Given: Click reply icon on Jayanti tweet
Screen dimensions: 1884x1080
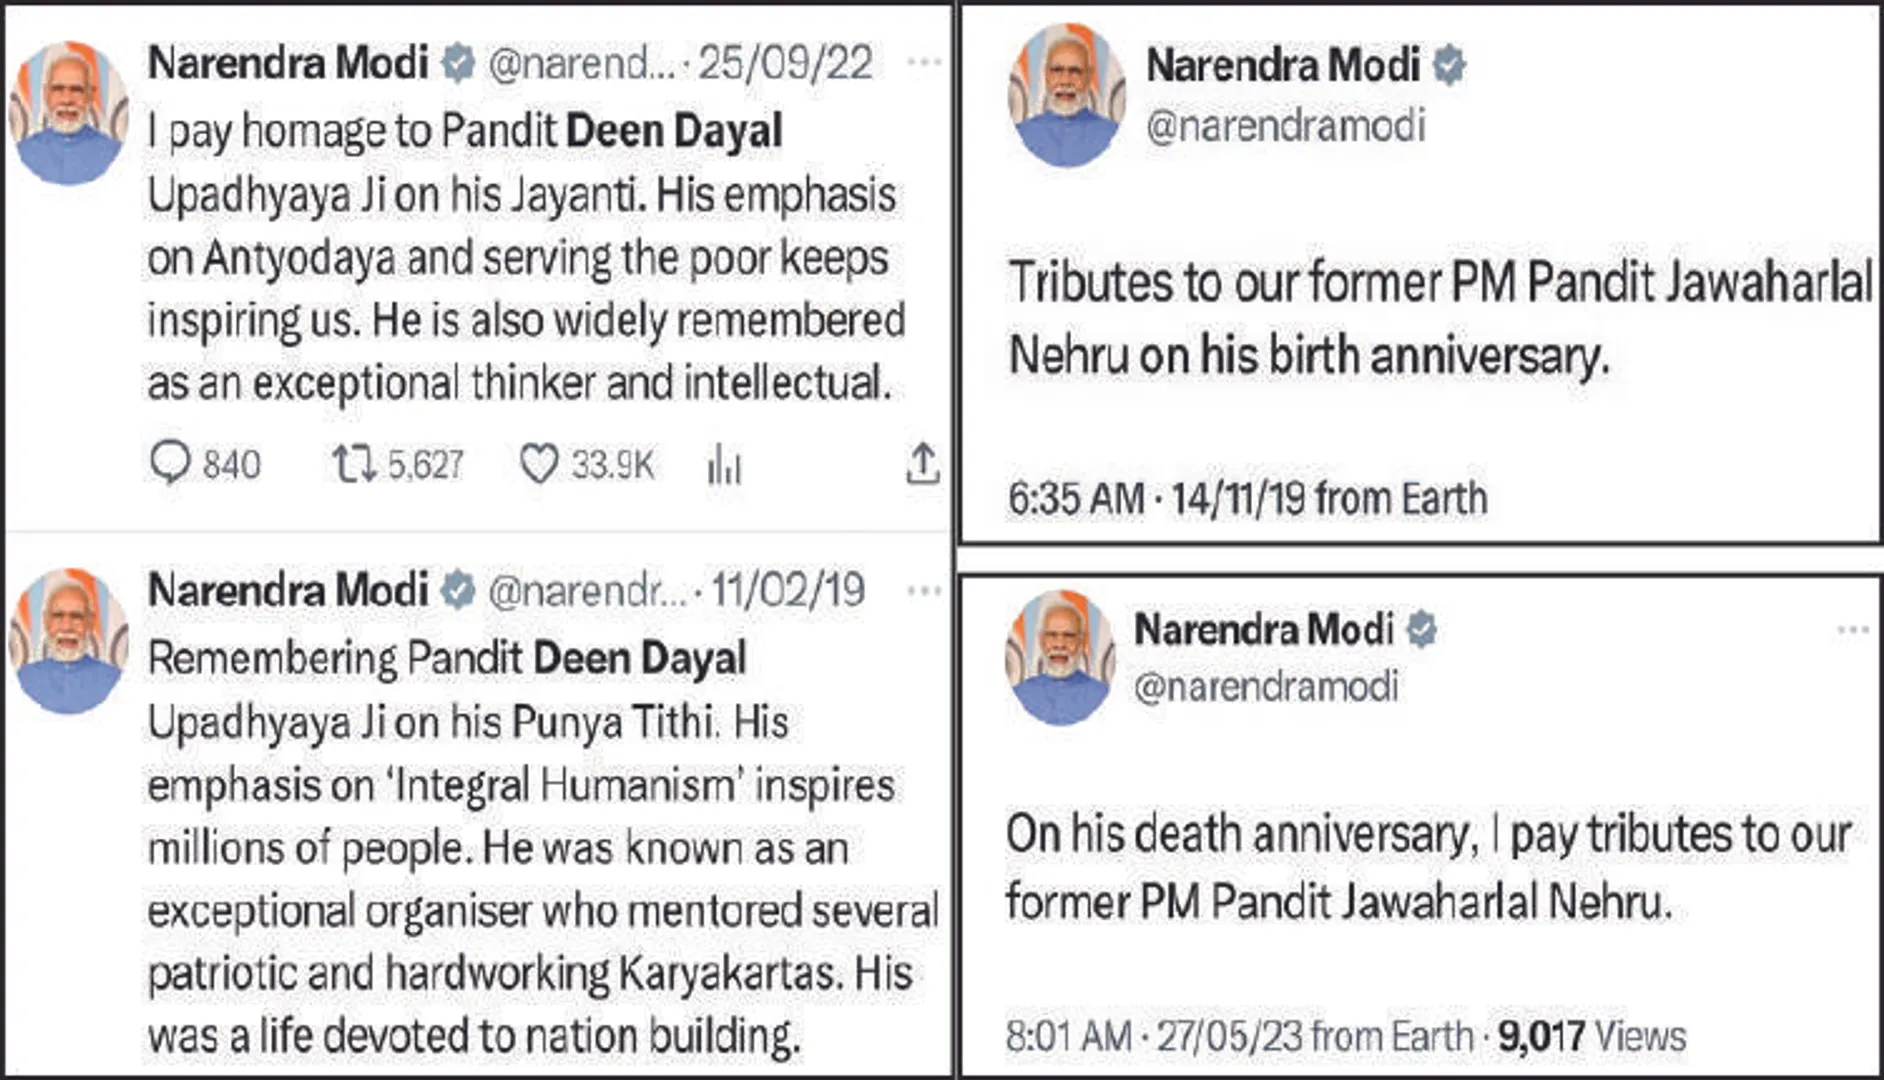Looking at the screenshot, I should [170, 464].
